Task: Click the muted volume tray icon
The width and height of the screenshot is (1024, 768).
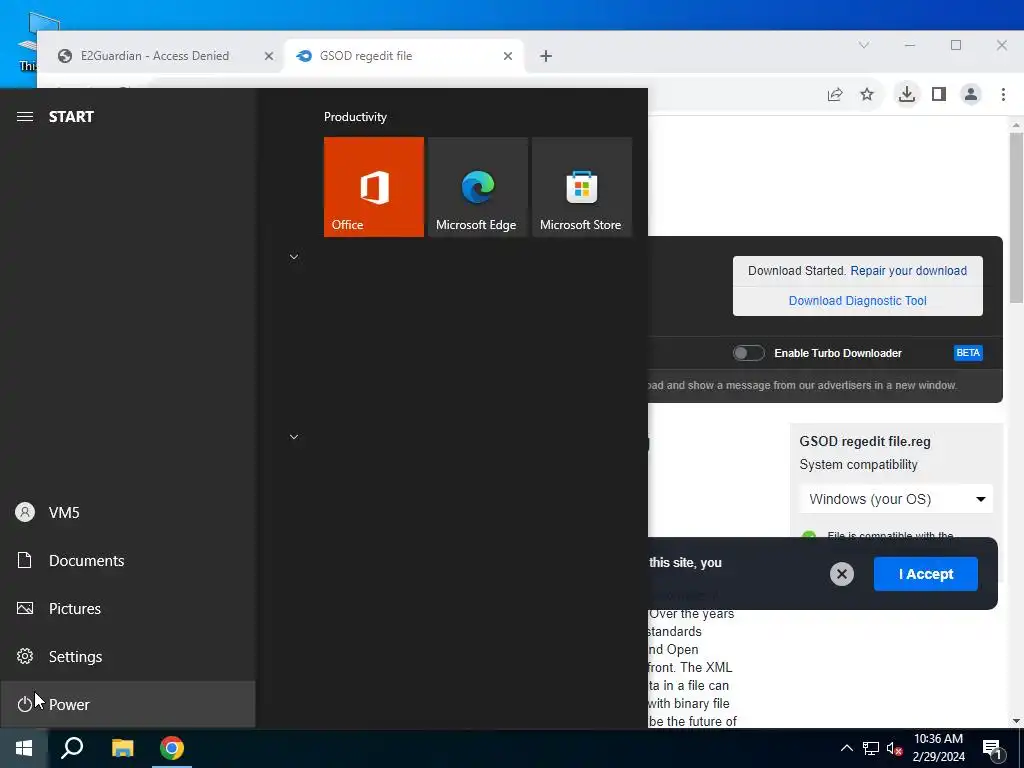Action: pos(894,748)
